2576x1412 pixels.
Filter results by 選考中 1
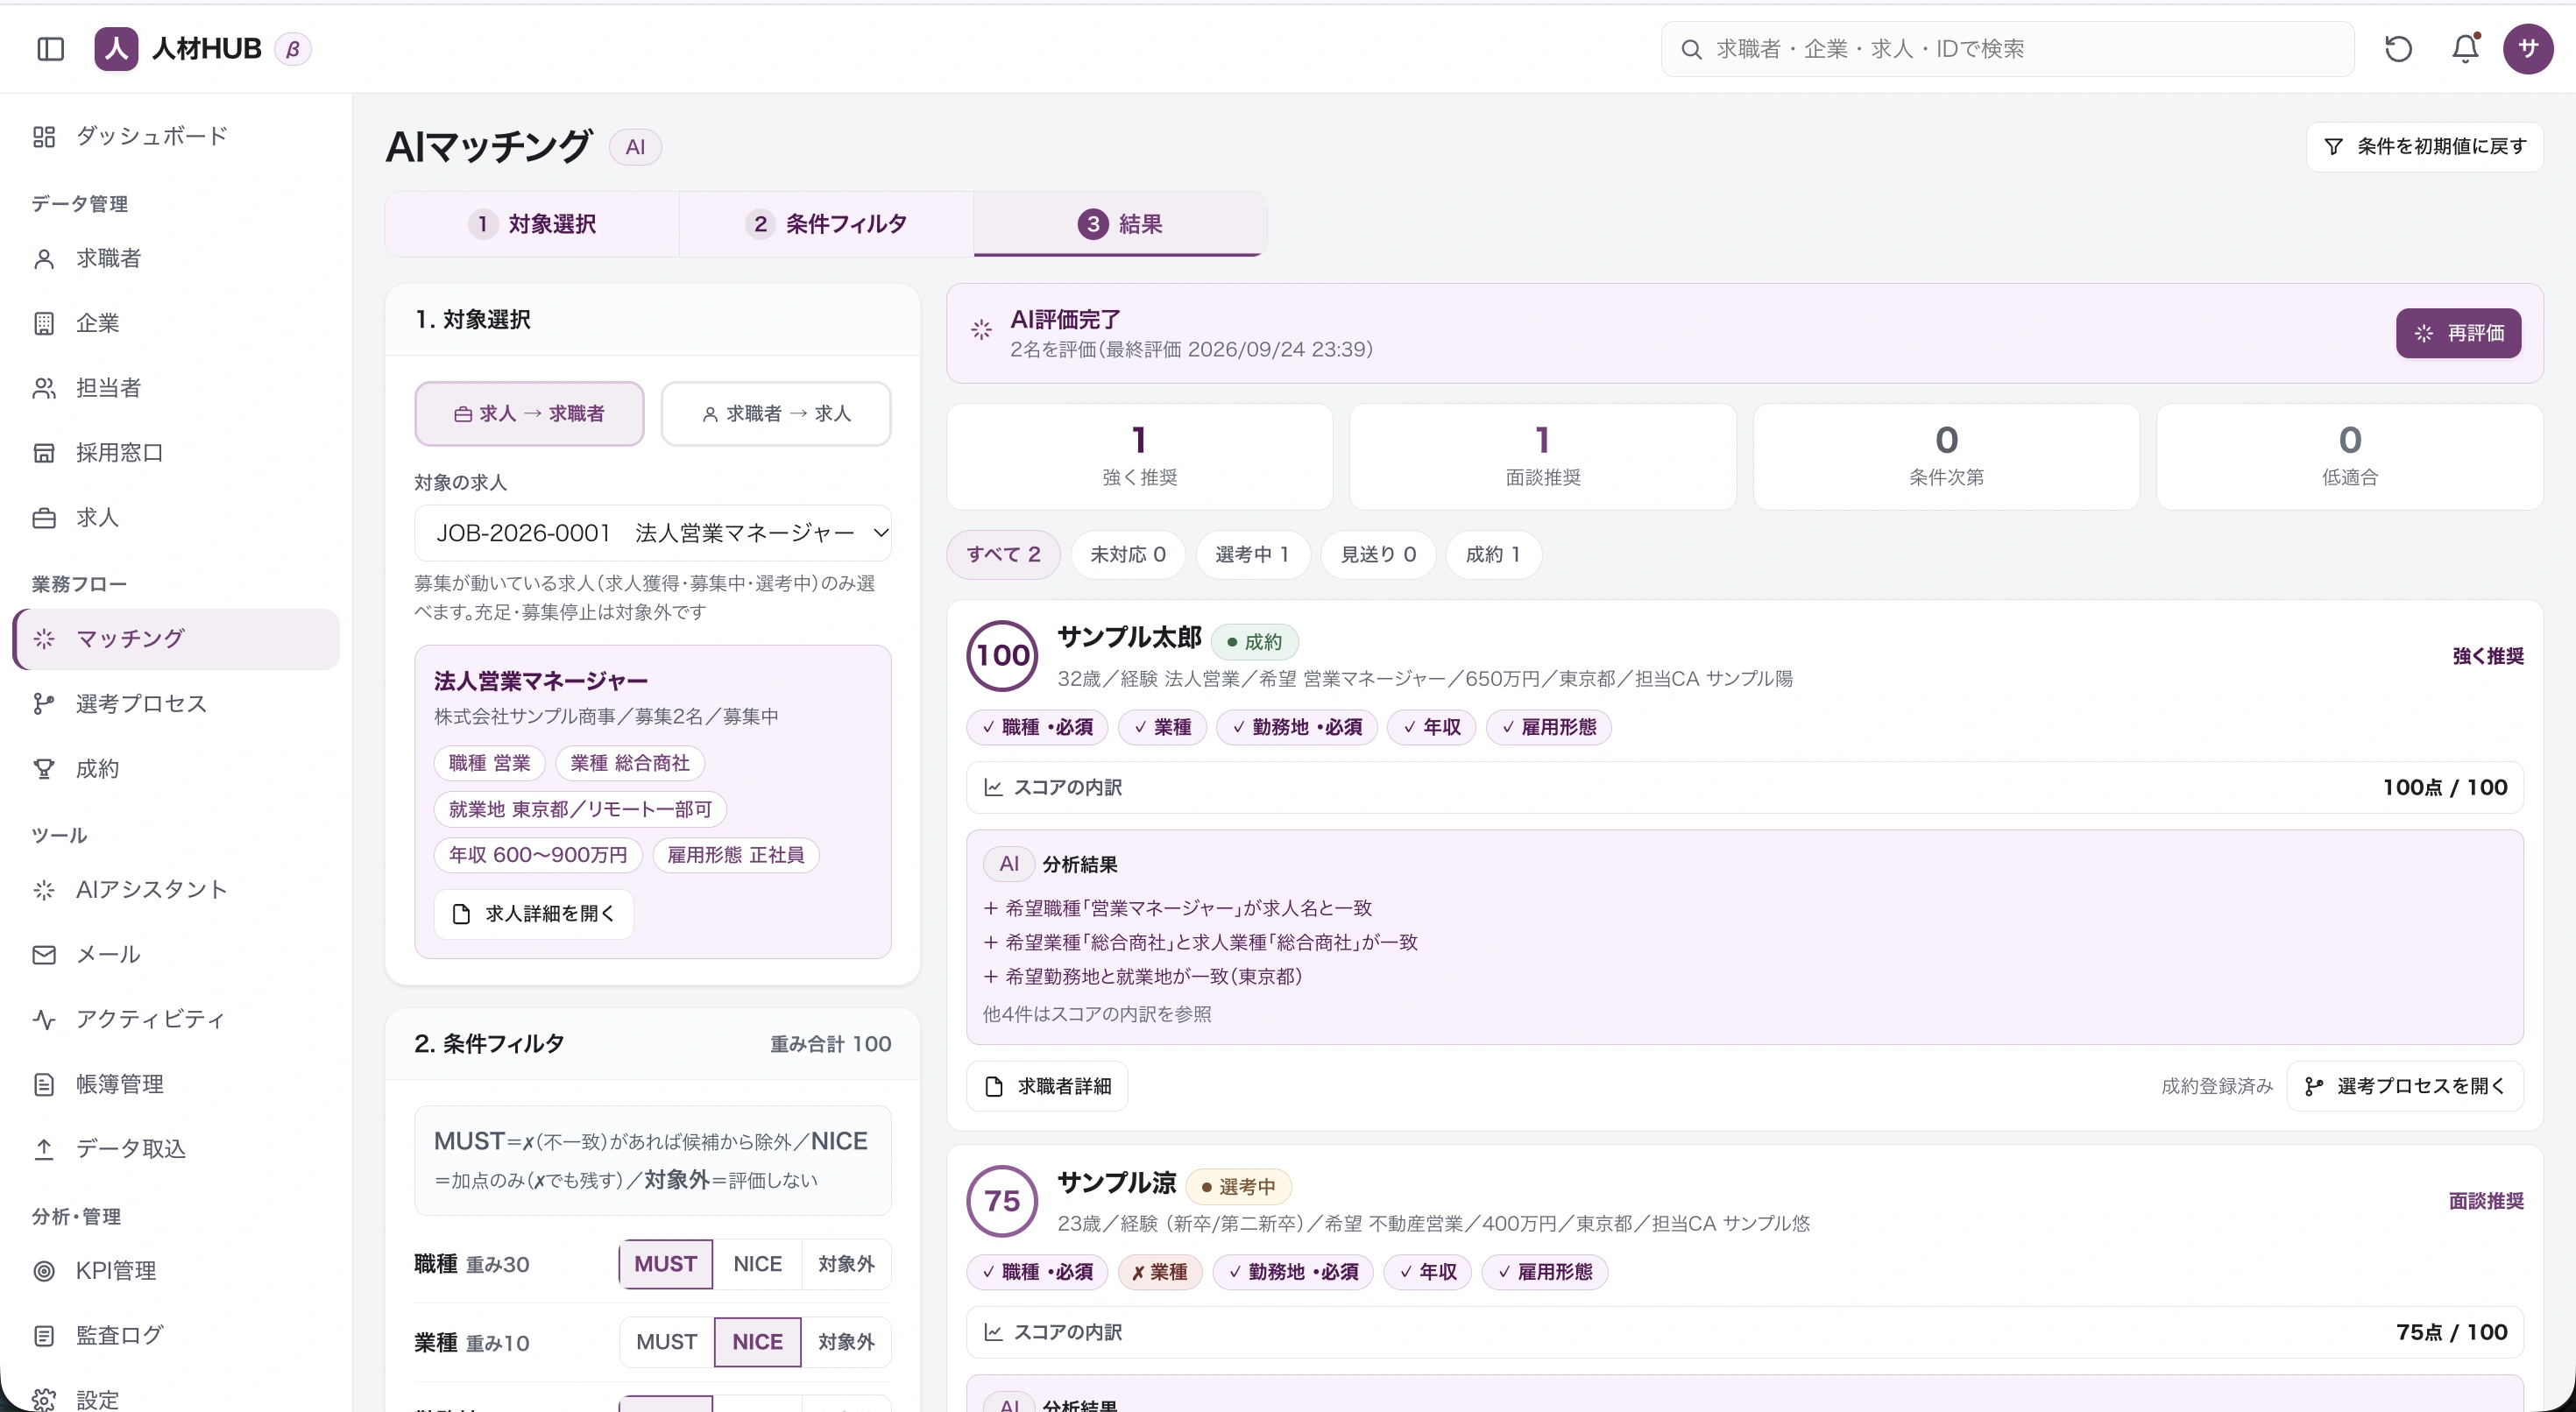pyautogui.click(x=1252, y=555)
